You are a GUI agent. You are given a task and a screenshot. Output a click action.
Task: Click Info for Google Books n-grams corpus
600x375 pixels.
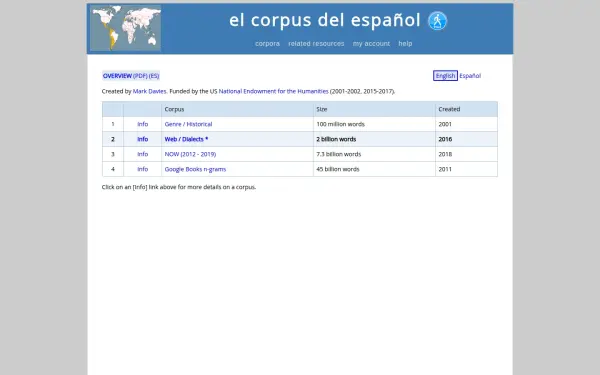143,169
